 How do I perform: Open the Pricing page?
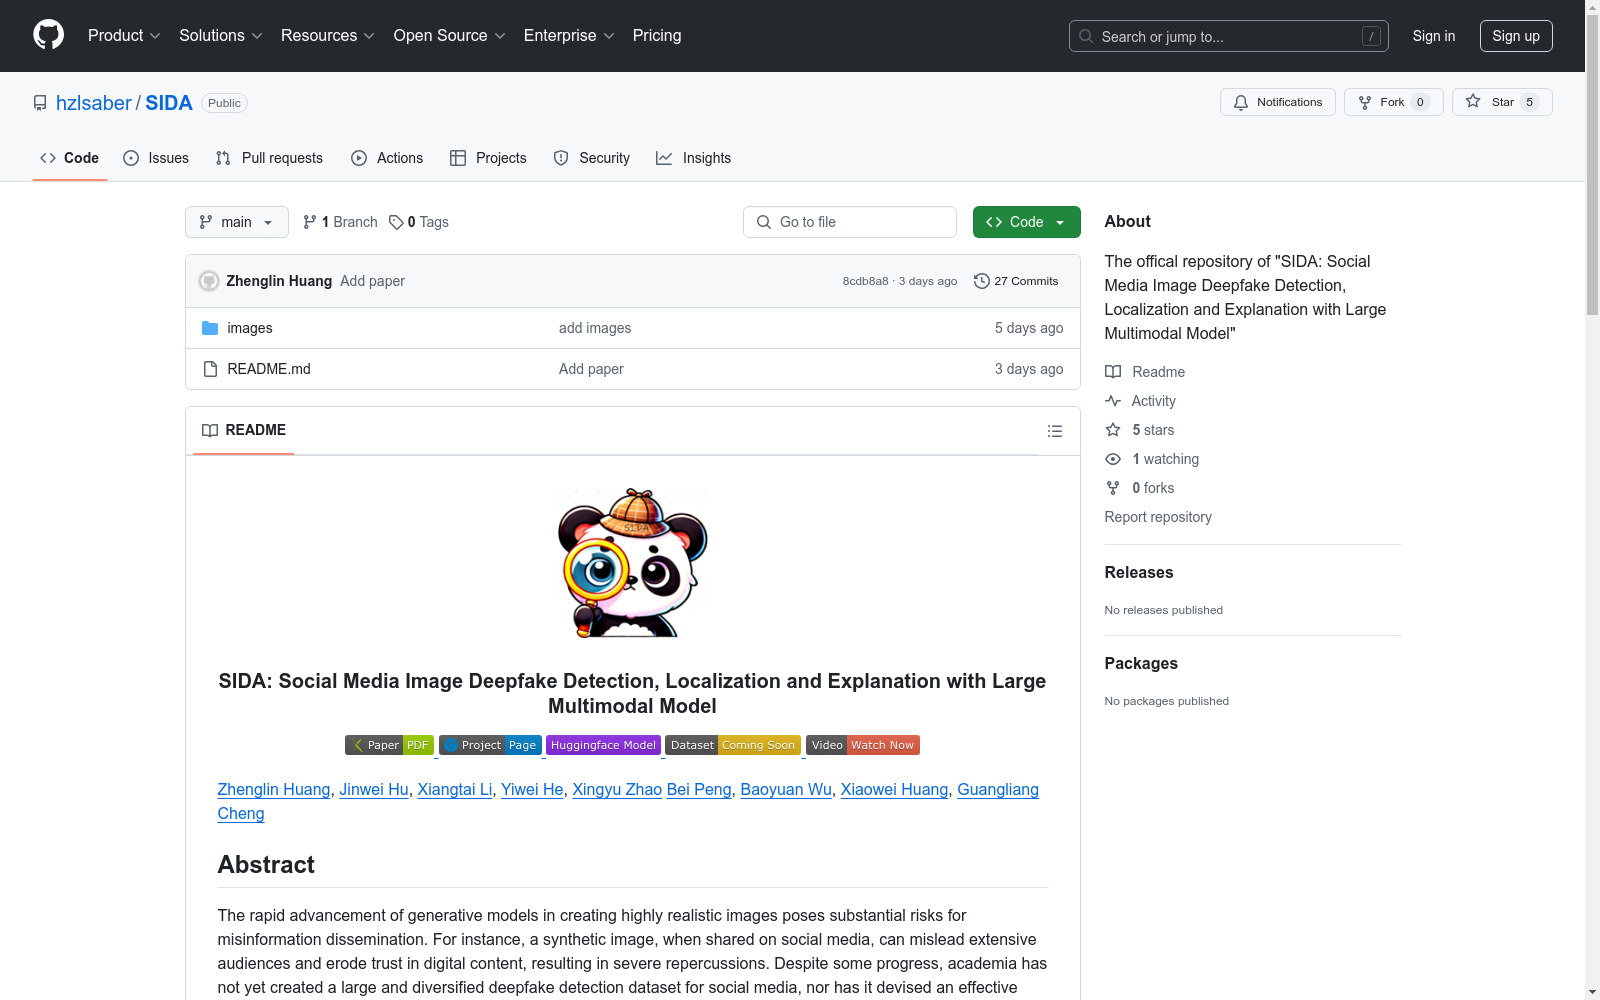657,36
